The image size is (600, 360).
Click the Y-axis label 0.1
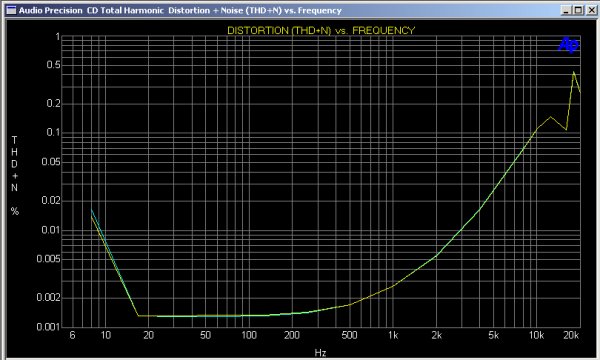pos(54,132)
